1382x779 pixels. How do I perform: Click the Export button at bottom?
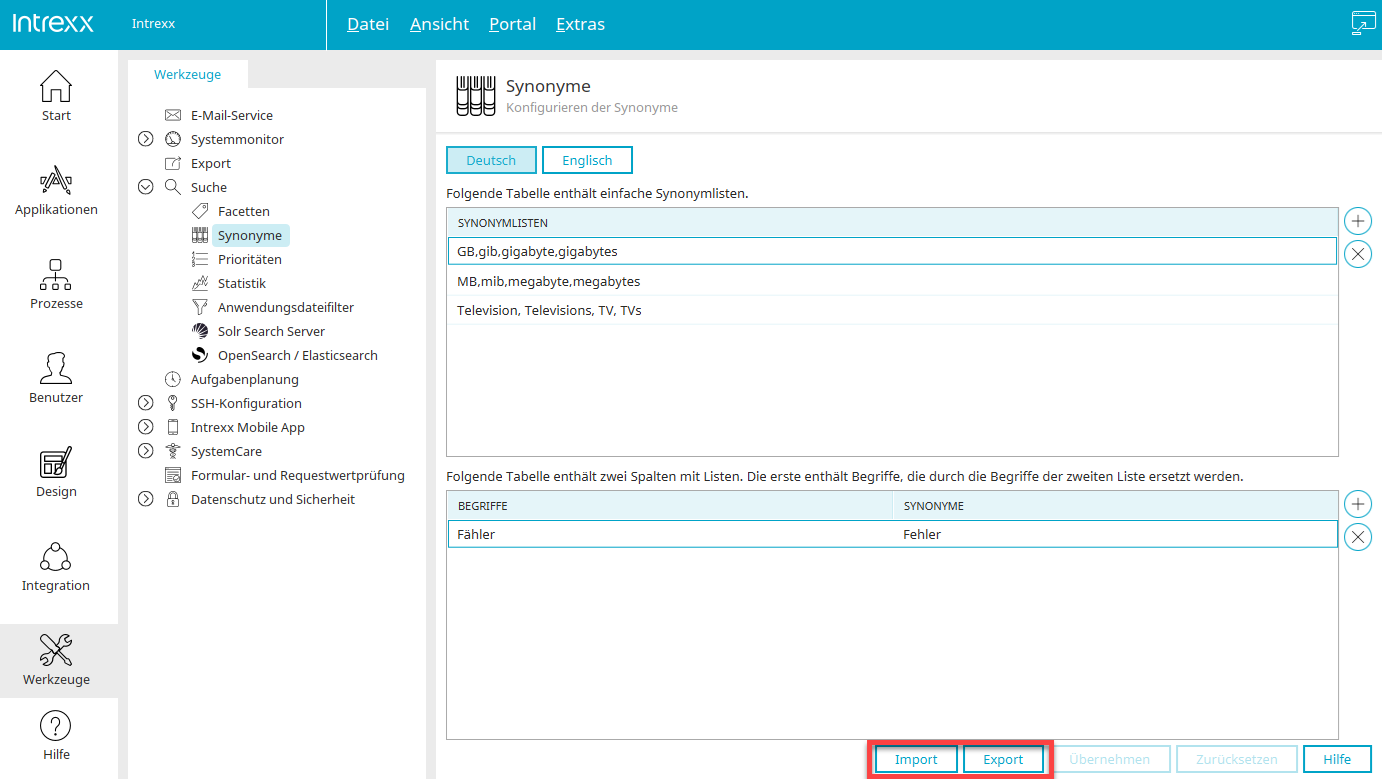click(x=1003, y=759)
